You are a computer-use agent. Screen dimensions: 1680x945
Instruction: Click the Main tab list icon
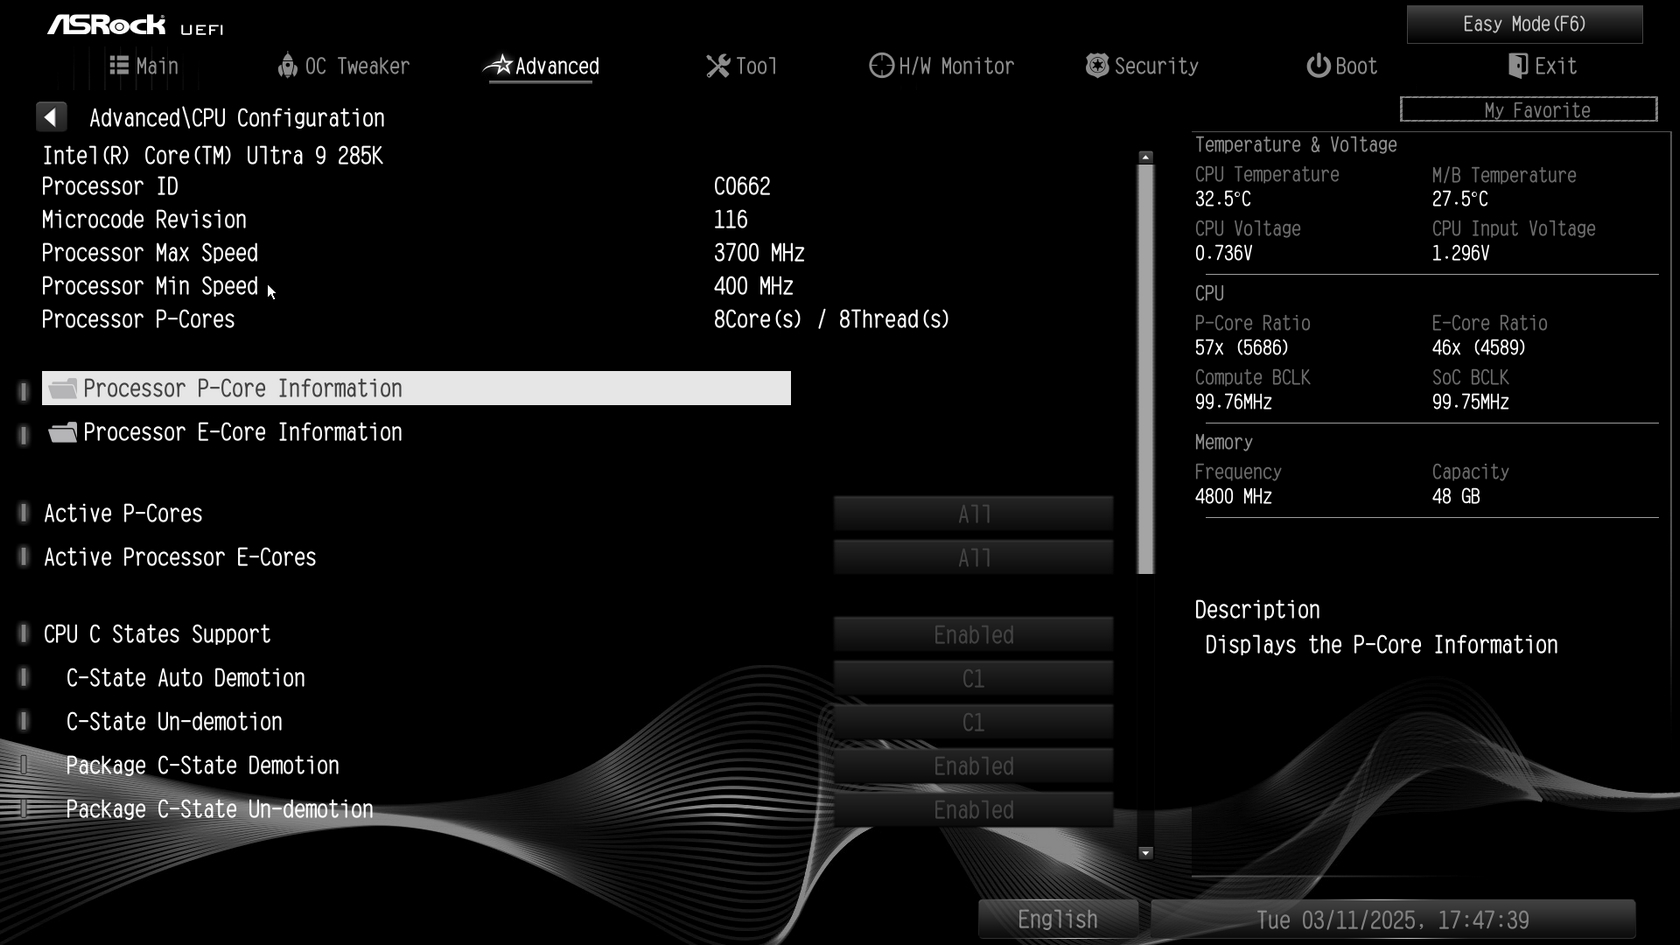(119, 65)
